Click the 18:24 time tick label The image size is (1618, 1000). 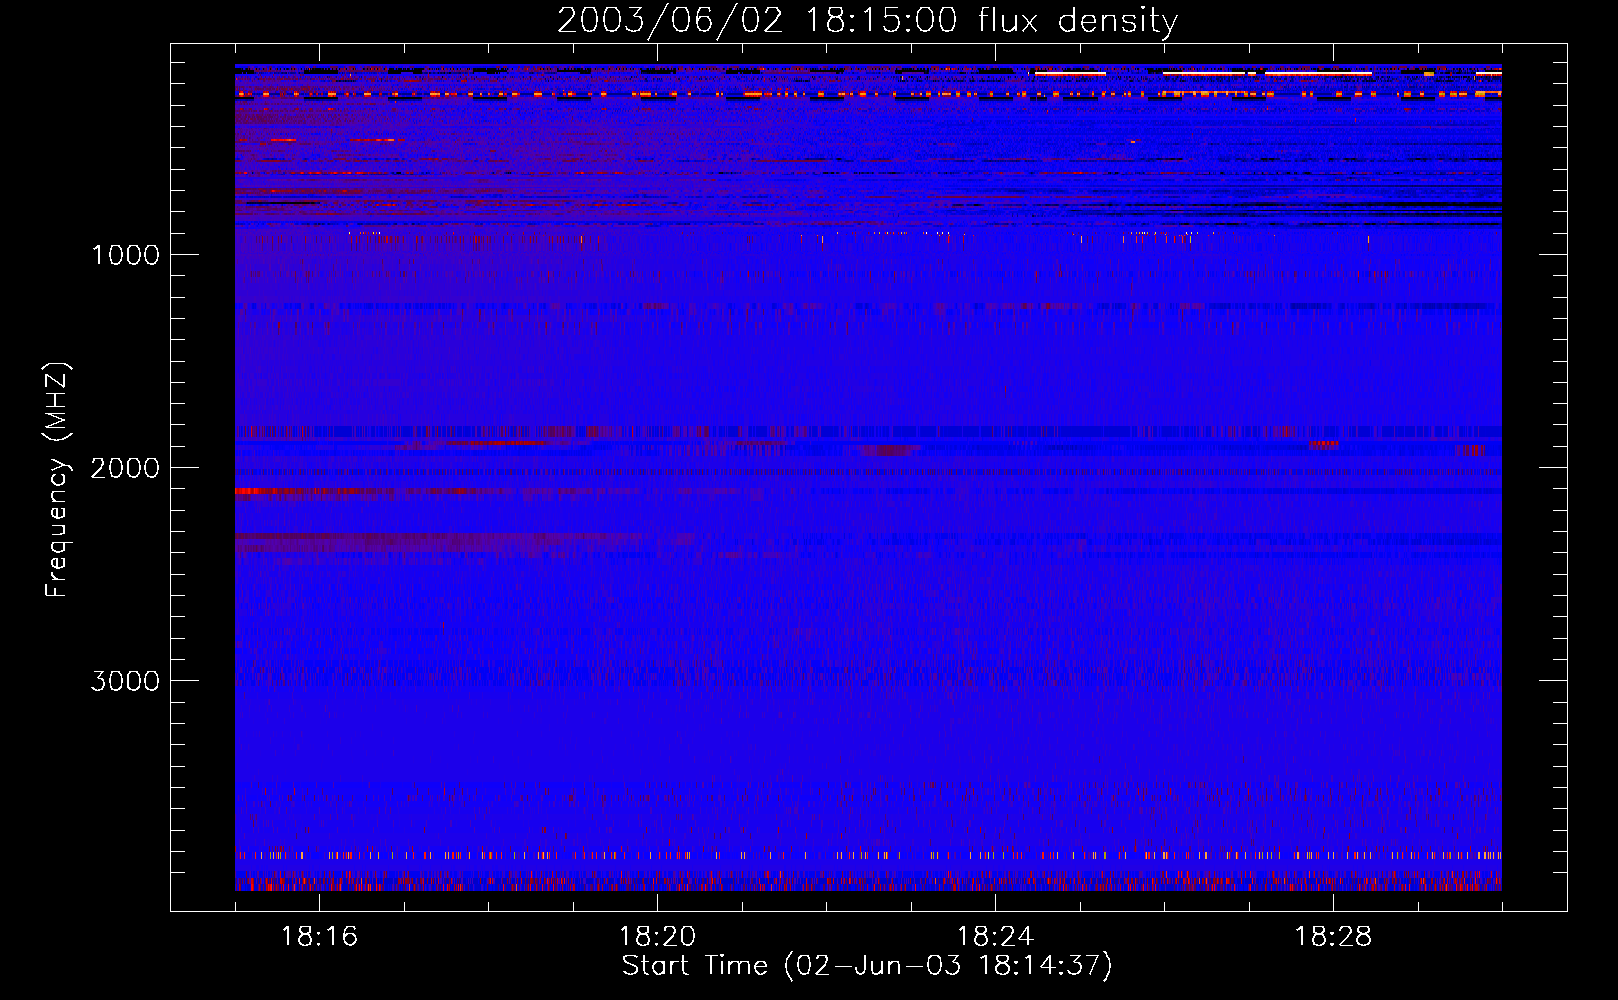tap(995, 937)
